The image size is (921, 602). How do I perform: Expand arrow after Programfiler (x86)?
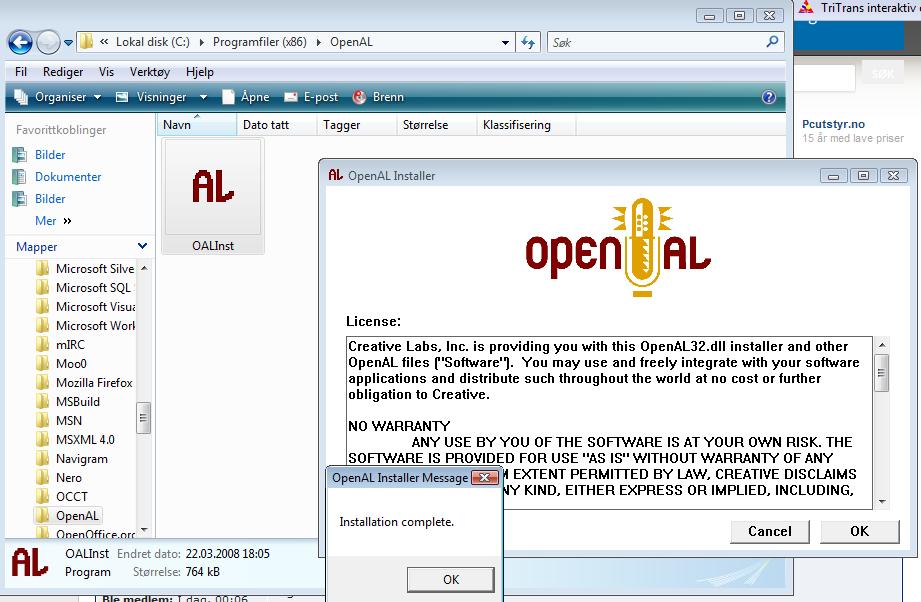click(x=318, y=42)
